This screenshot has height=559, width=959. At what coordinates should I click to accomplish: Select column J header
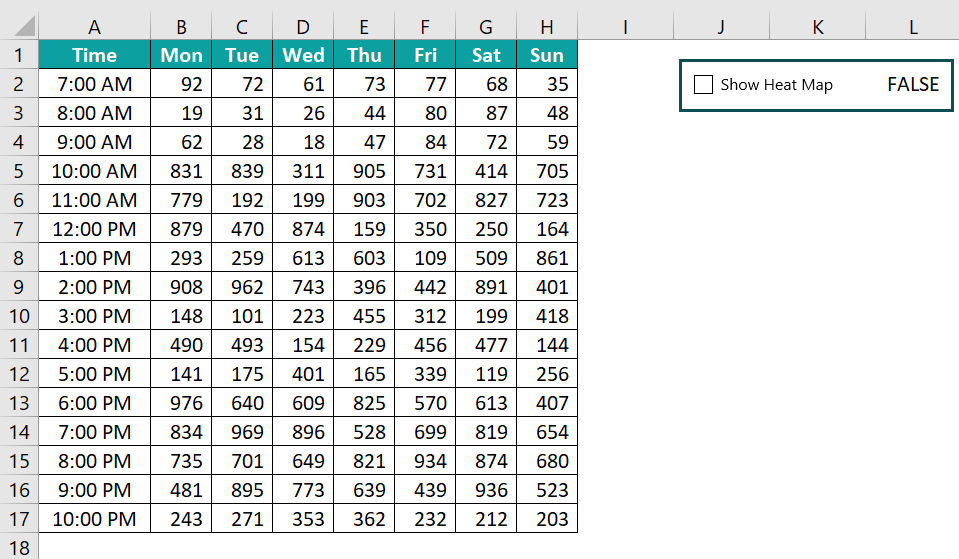721,27
